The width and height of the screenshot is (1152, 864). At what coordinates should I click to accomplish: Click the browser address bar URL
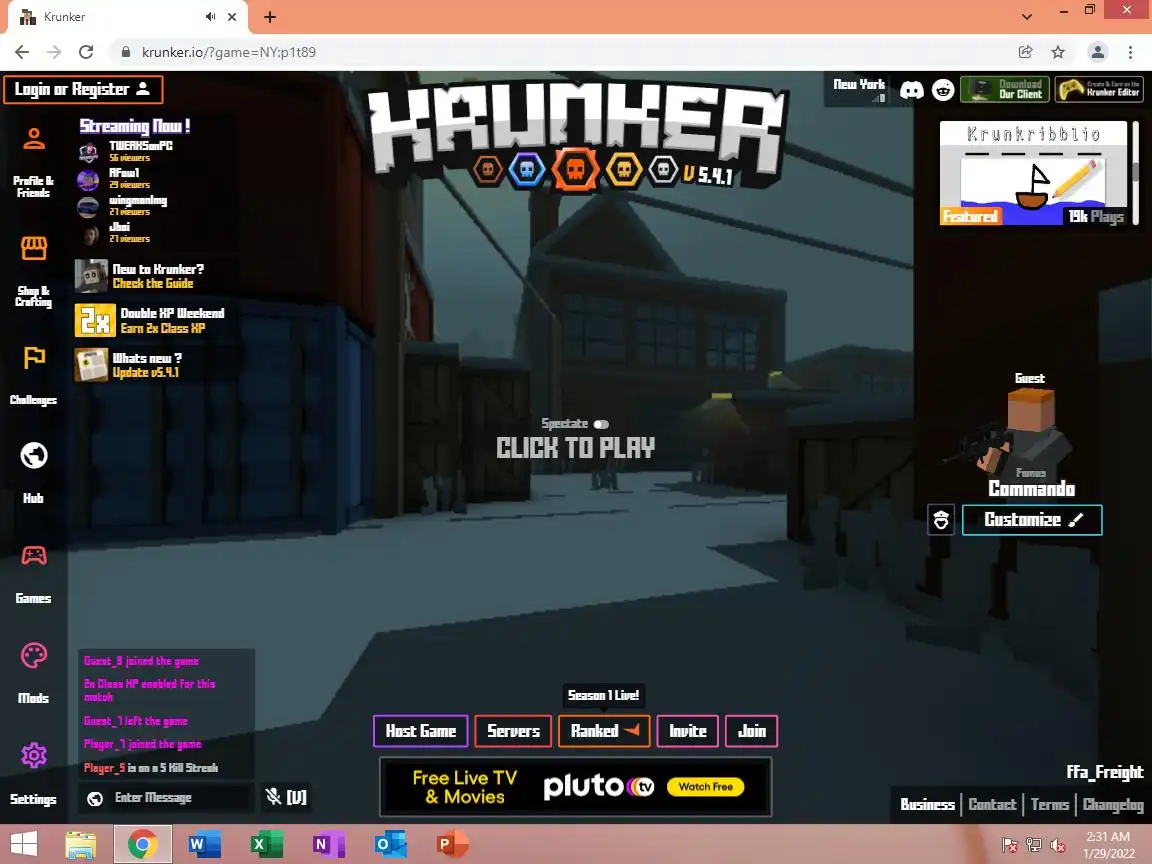(x=228, y=52)
